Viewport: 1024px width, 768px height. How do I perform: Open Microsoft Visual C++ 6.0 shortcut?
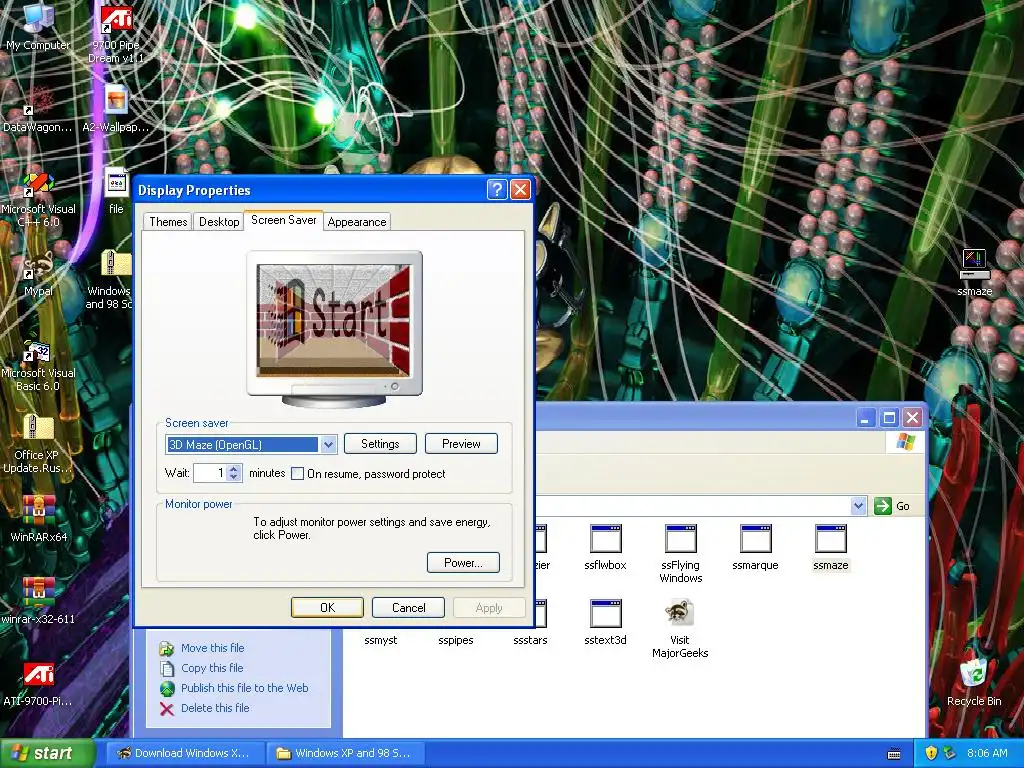38,199
